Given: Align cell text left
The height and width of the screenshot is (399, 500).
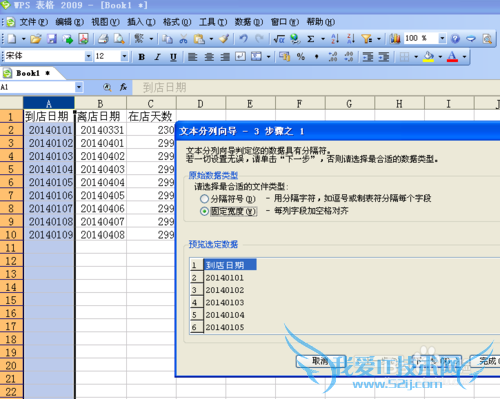Looking at the screenshot, I should pyautogui.click(x=193, y=57).
